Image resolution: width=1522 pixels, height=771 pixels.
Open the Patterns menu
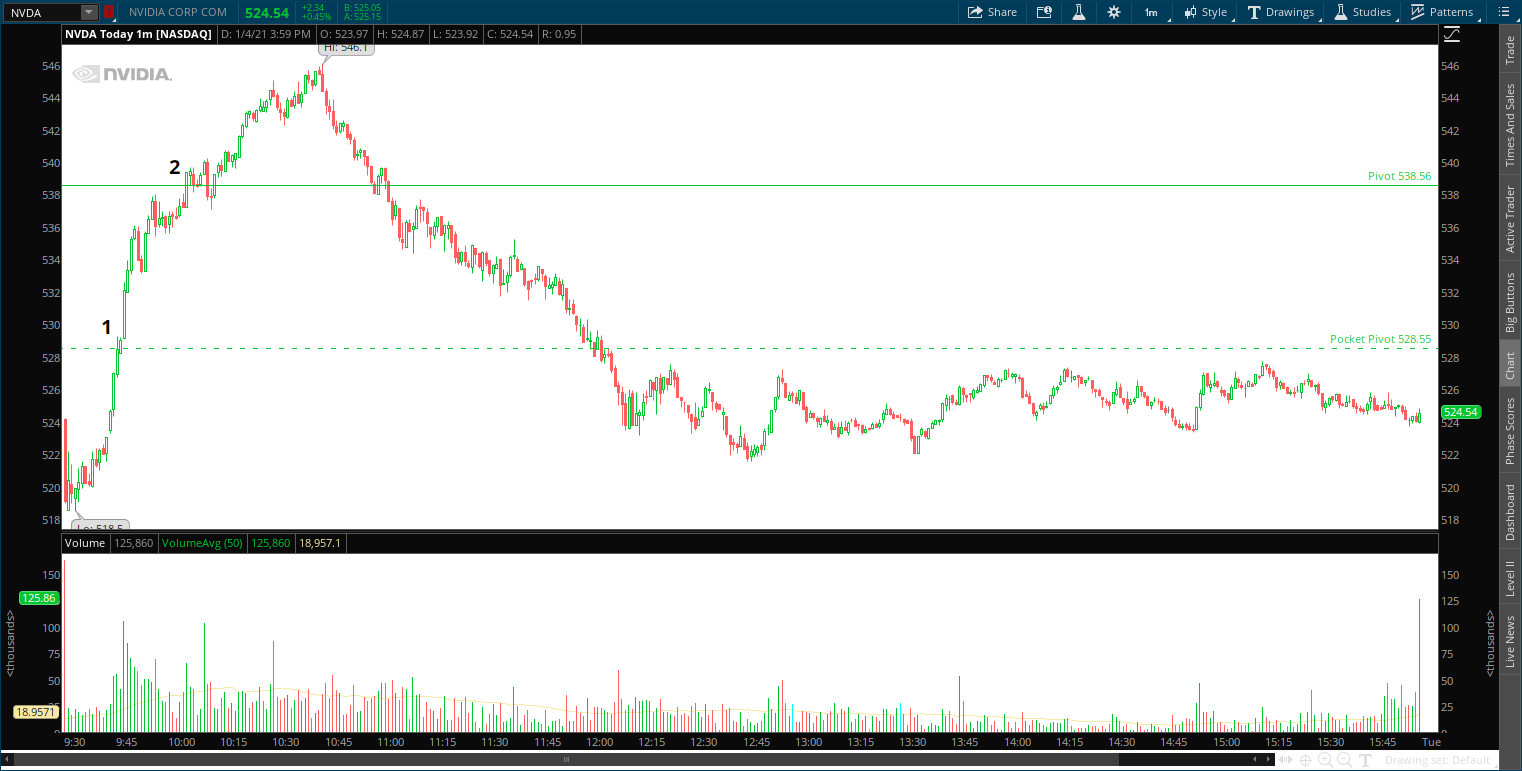point(1441,12)
